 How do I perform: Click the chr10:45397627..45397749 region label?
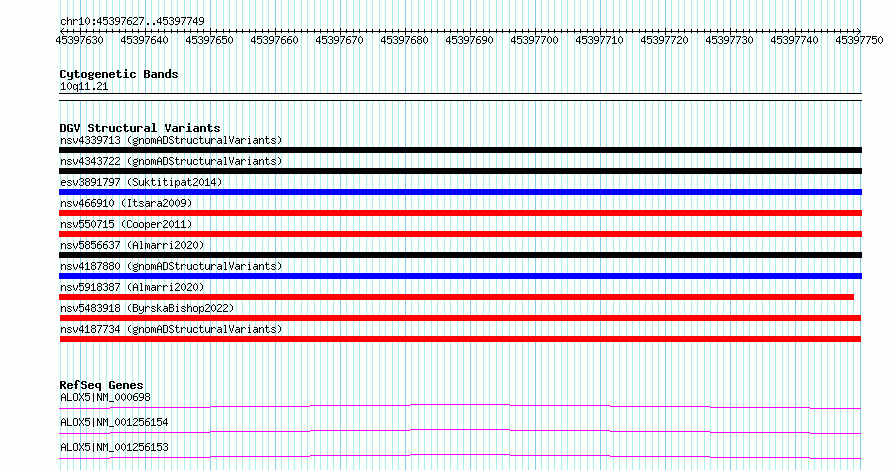[x=132, y=21]
